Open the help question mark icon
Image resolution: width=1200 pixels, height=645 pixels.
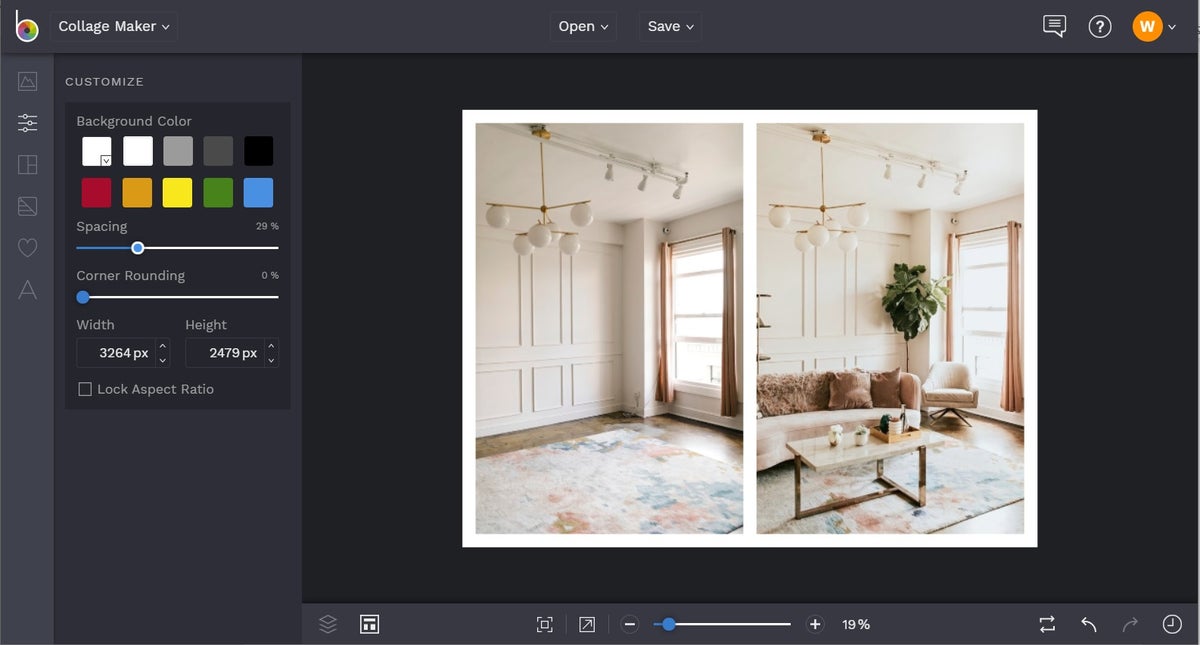pyautogui.click(x=1100, y=27)
